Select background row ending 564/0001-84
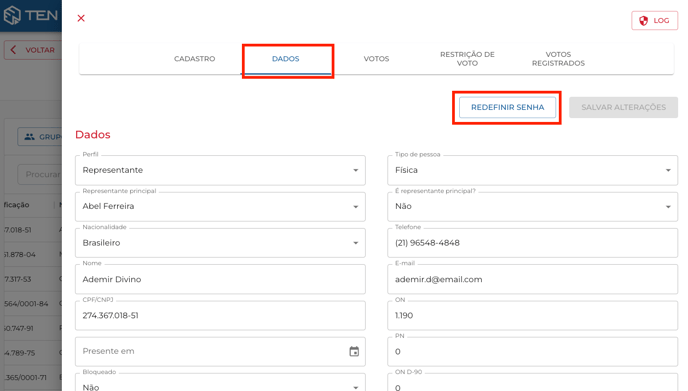Viewport: 688px width, 391px height. (33, 304)
